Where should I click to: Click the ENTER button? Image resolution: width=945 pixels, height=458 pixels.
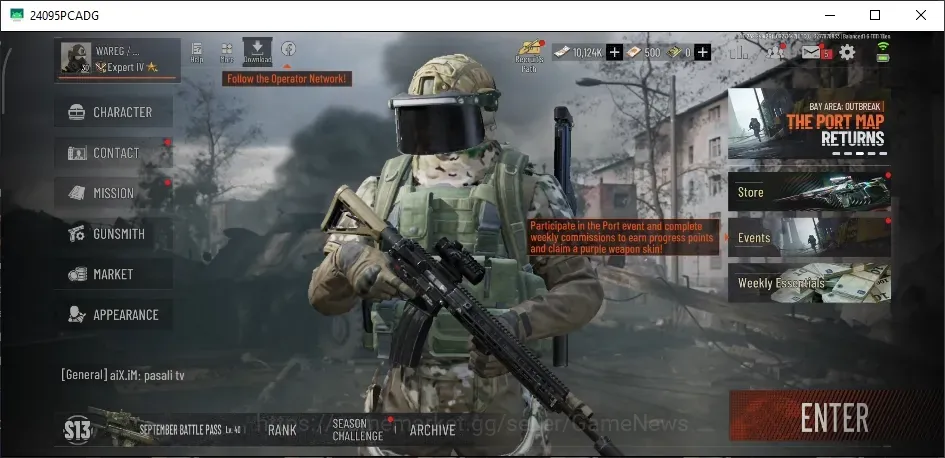pos(834,417)
